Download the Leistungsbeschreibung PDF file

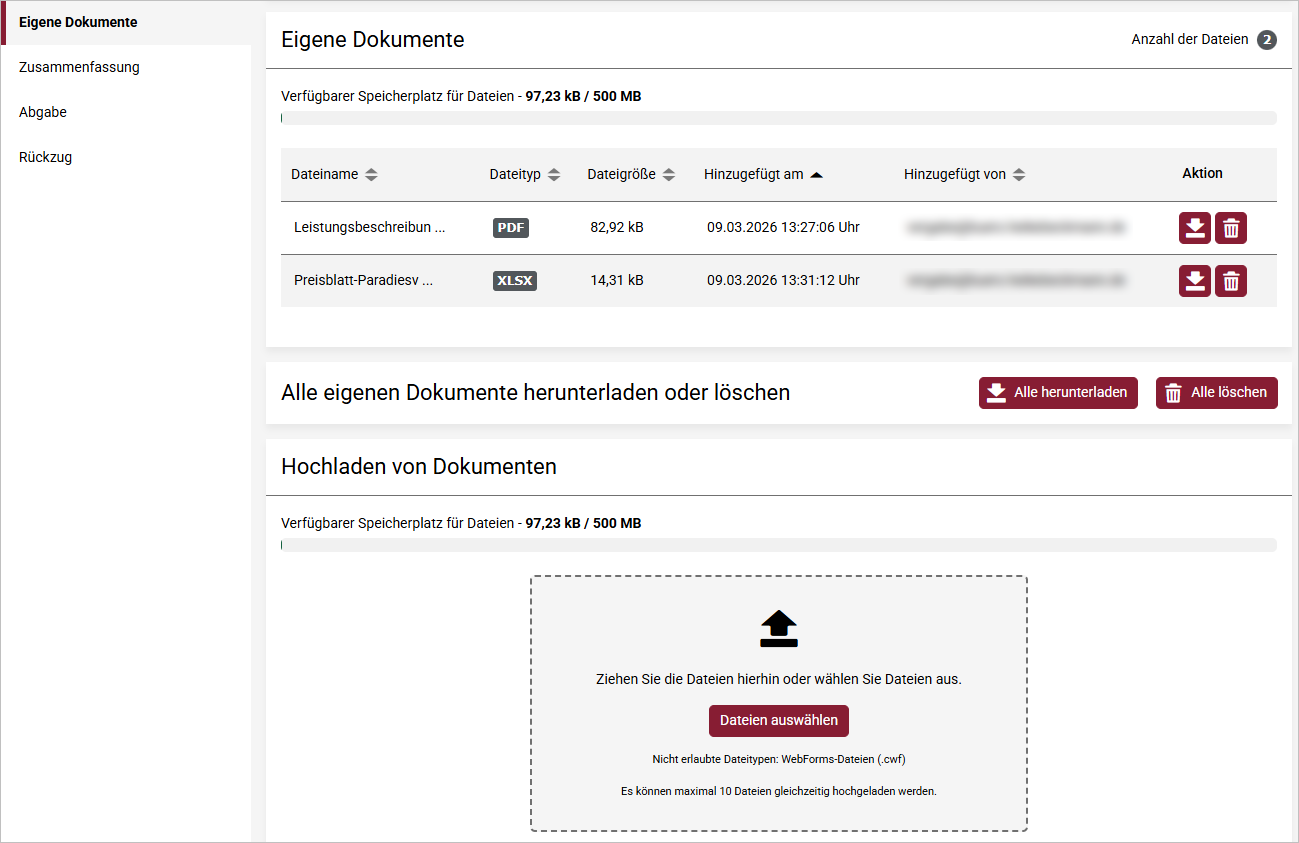pos(1195,228)
